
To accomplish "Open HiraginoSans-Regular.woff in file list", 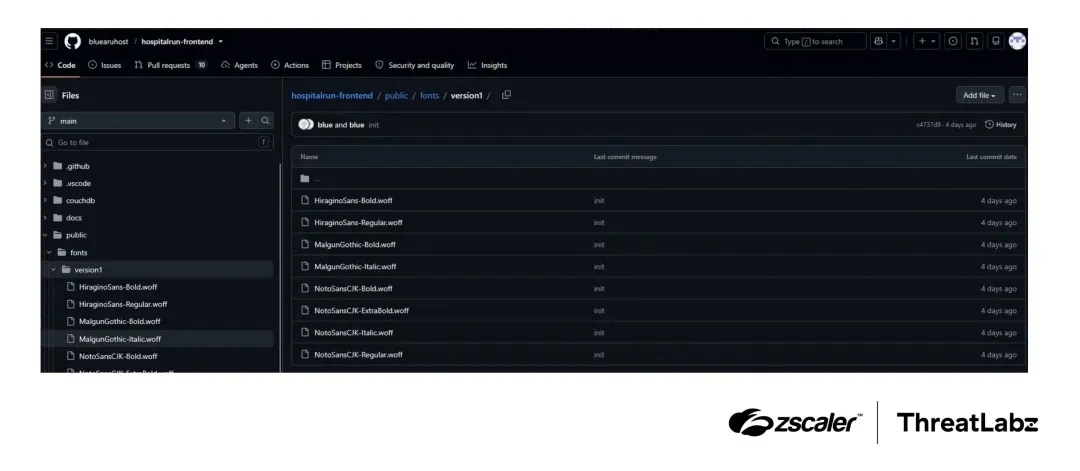I will click(x=358, y=222).
